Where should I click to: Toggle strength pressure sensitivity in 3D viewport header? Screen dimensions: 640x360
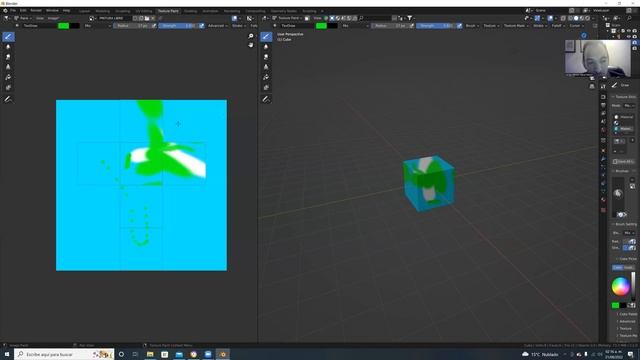coord(459,26)
